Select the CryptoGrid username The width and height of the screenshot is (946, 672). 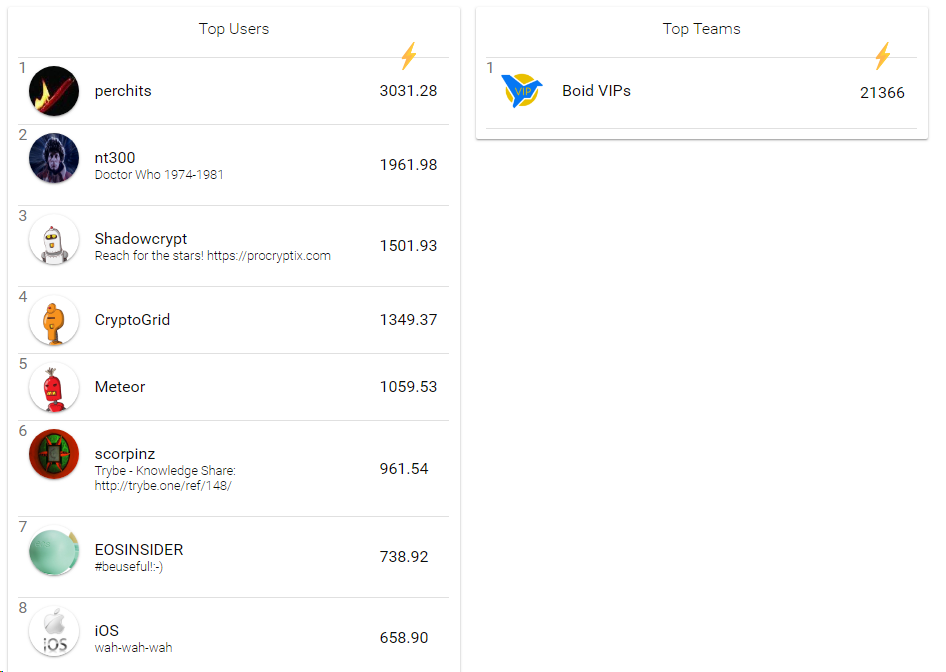point(132,320)
